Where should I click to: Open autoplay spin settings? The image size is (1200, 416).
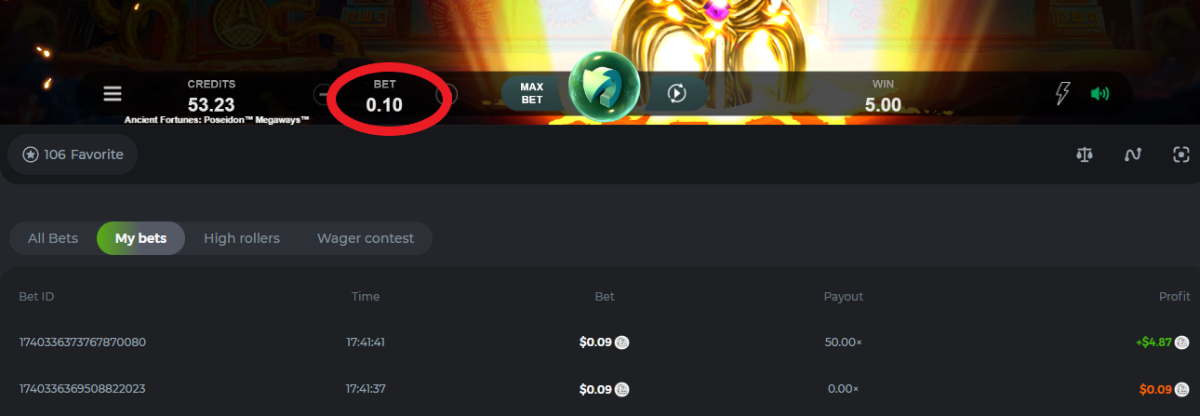coord(676,94)
